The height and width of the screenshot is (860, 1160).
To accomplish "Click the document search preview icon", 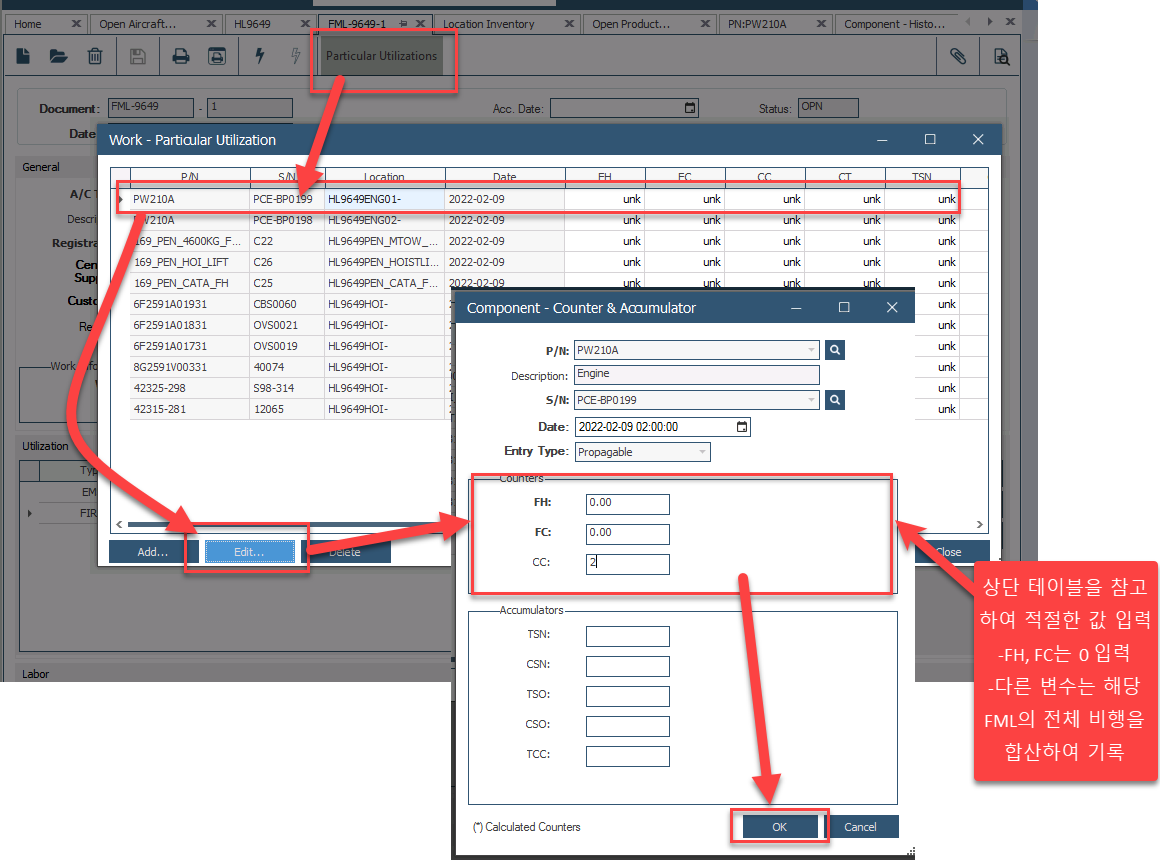I will (1001, 57).
